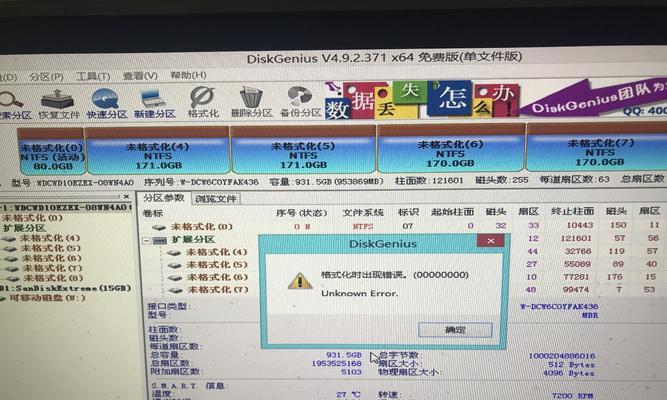Click the 卷标 column header
The width and height of the screenshot is (667, 400).
click(x=153, y=213)
